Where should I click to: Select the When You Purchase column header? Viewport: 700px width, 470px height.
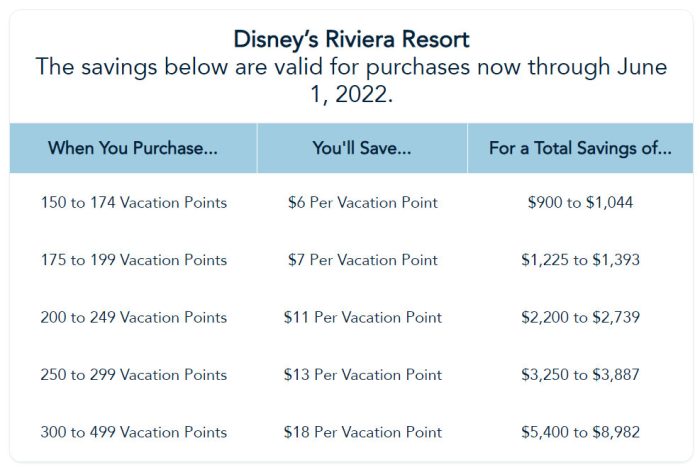coord(133,149)
